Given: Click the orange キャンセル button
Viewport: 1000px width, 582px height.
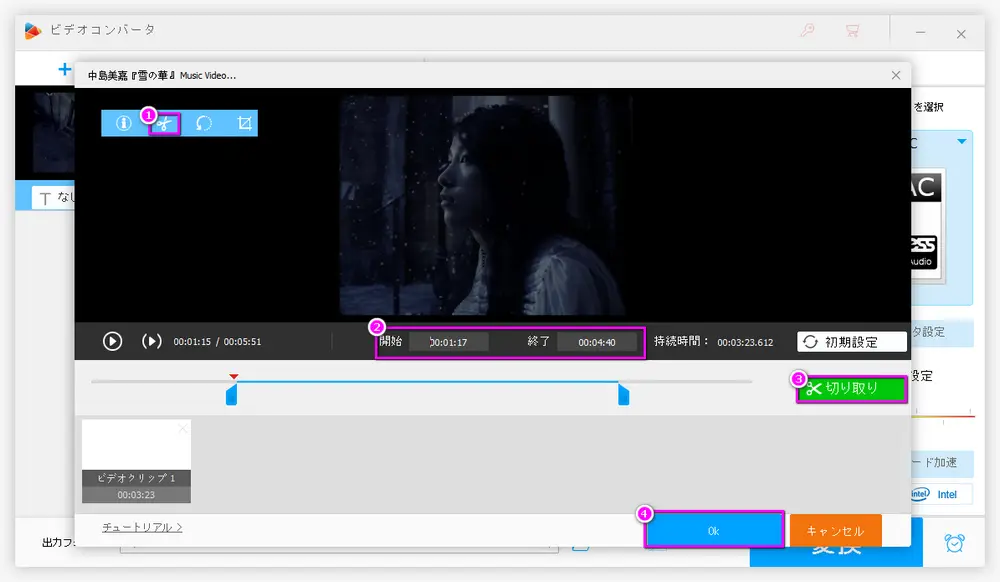Looking at the screenshot, I should (835, 531).
